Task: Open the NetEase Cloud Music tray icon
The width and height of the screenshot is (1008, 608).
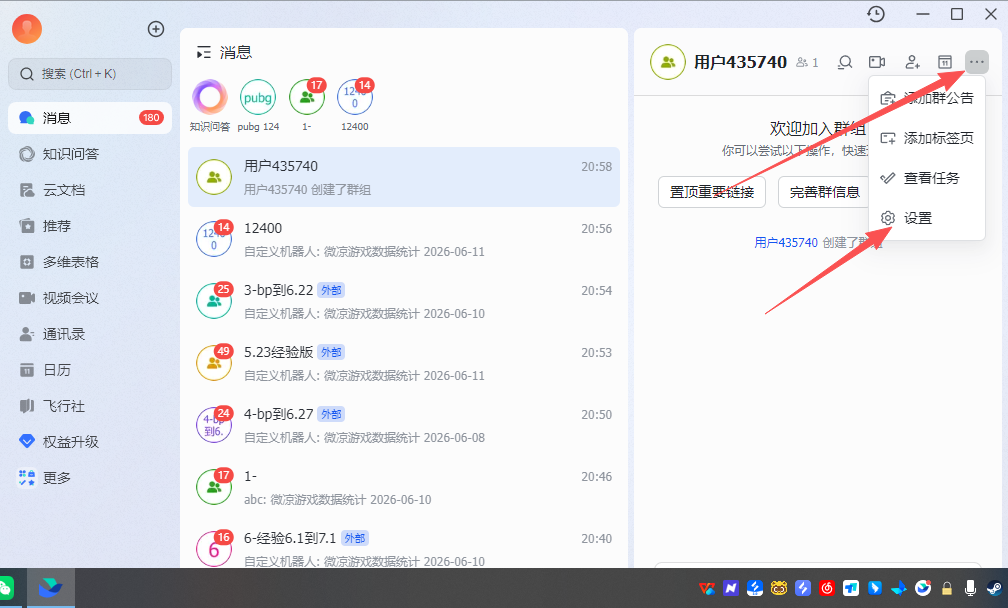Action: [827, 588]
